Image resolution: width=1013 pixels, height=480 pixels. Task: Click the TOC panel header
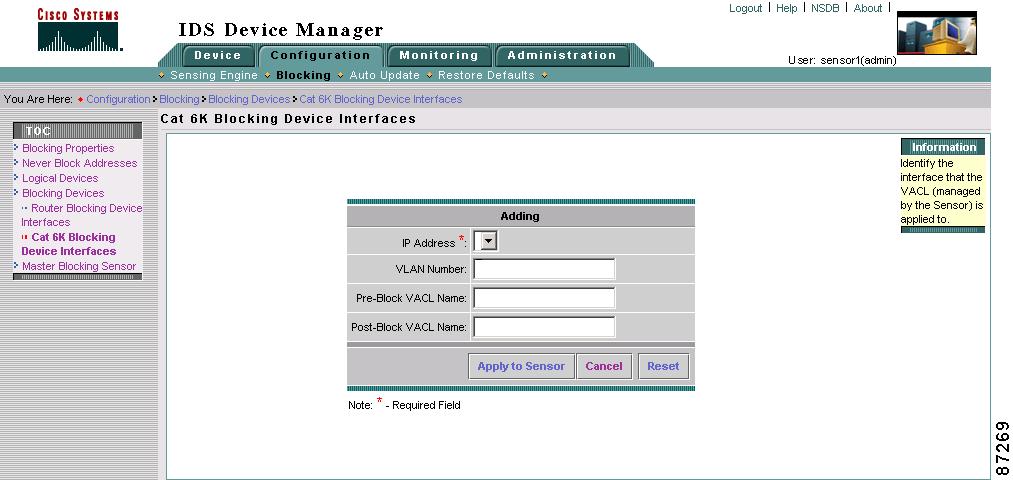click(x=78, y=130)
